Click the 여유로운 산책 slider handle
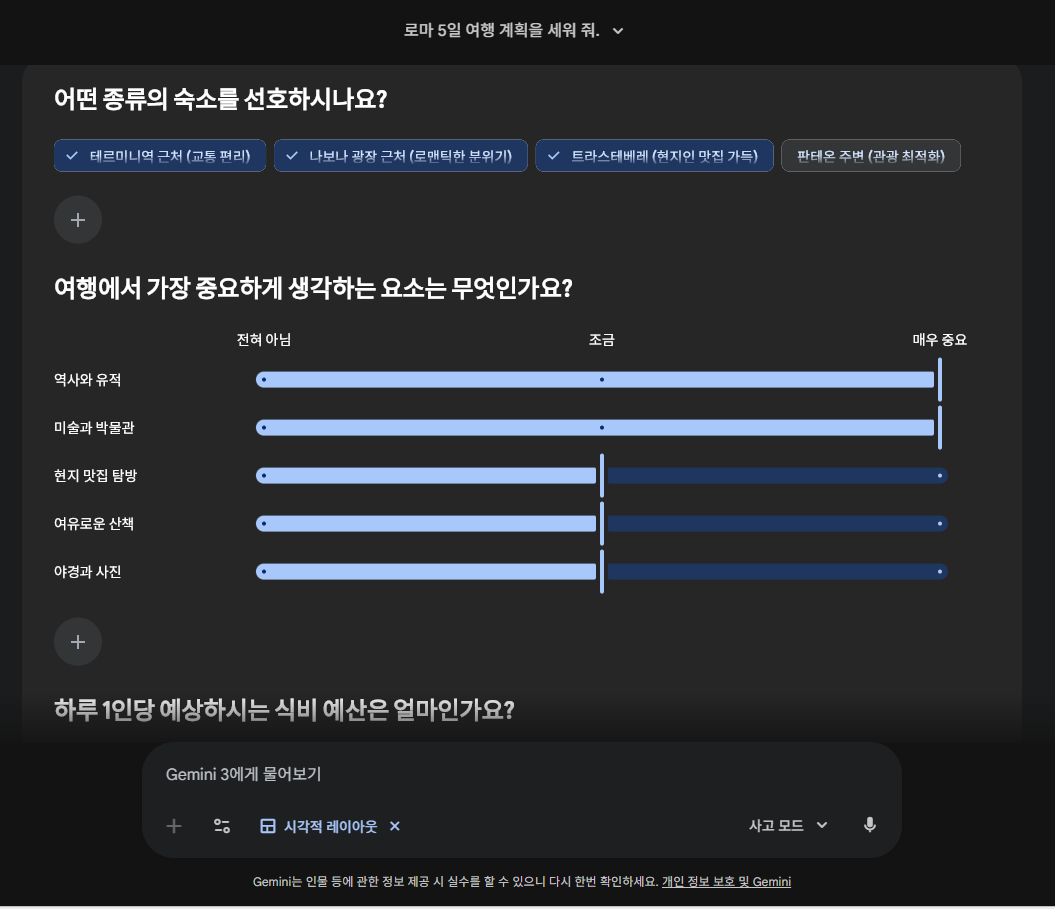The width and height of the screenshot is (1055, 909). coord(601,523)
